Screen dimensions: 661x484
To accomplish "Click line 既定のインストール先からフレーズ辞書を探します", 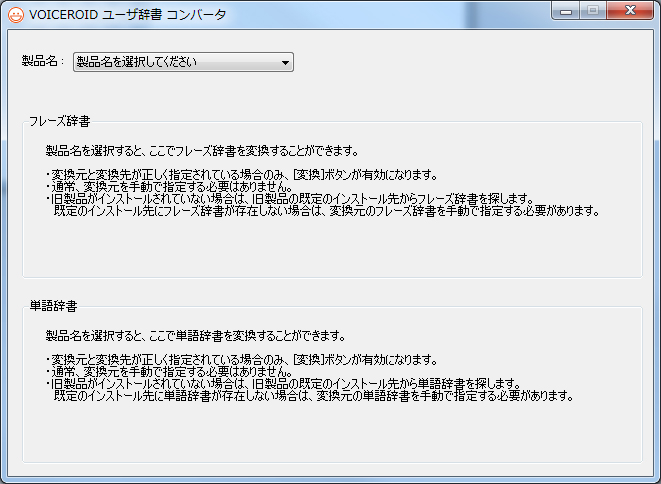I will [414, 198].
